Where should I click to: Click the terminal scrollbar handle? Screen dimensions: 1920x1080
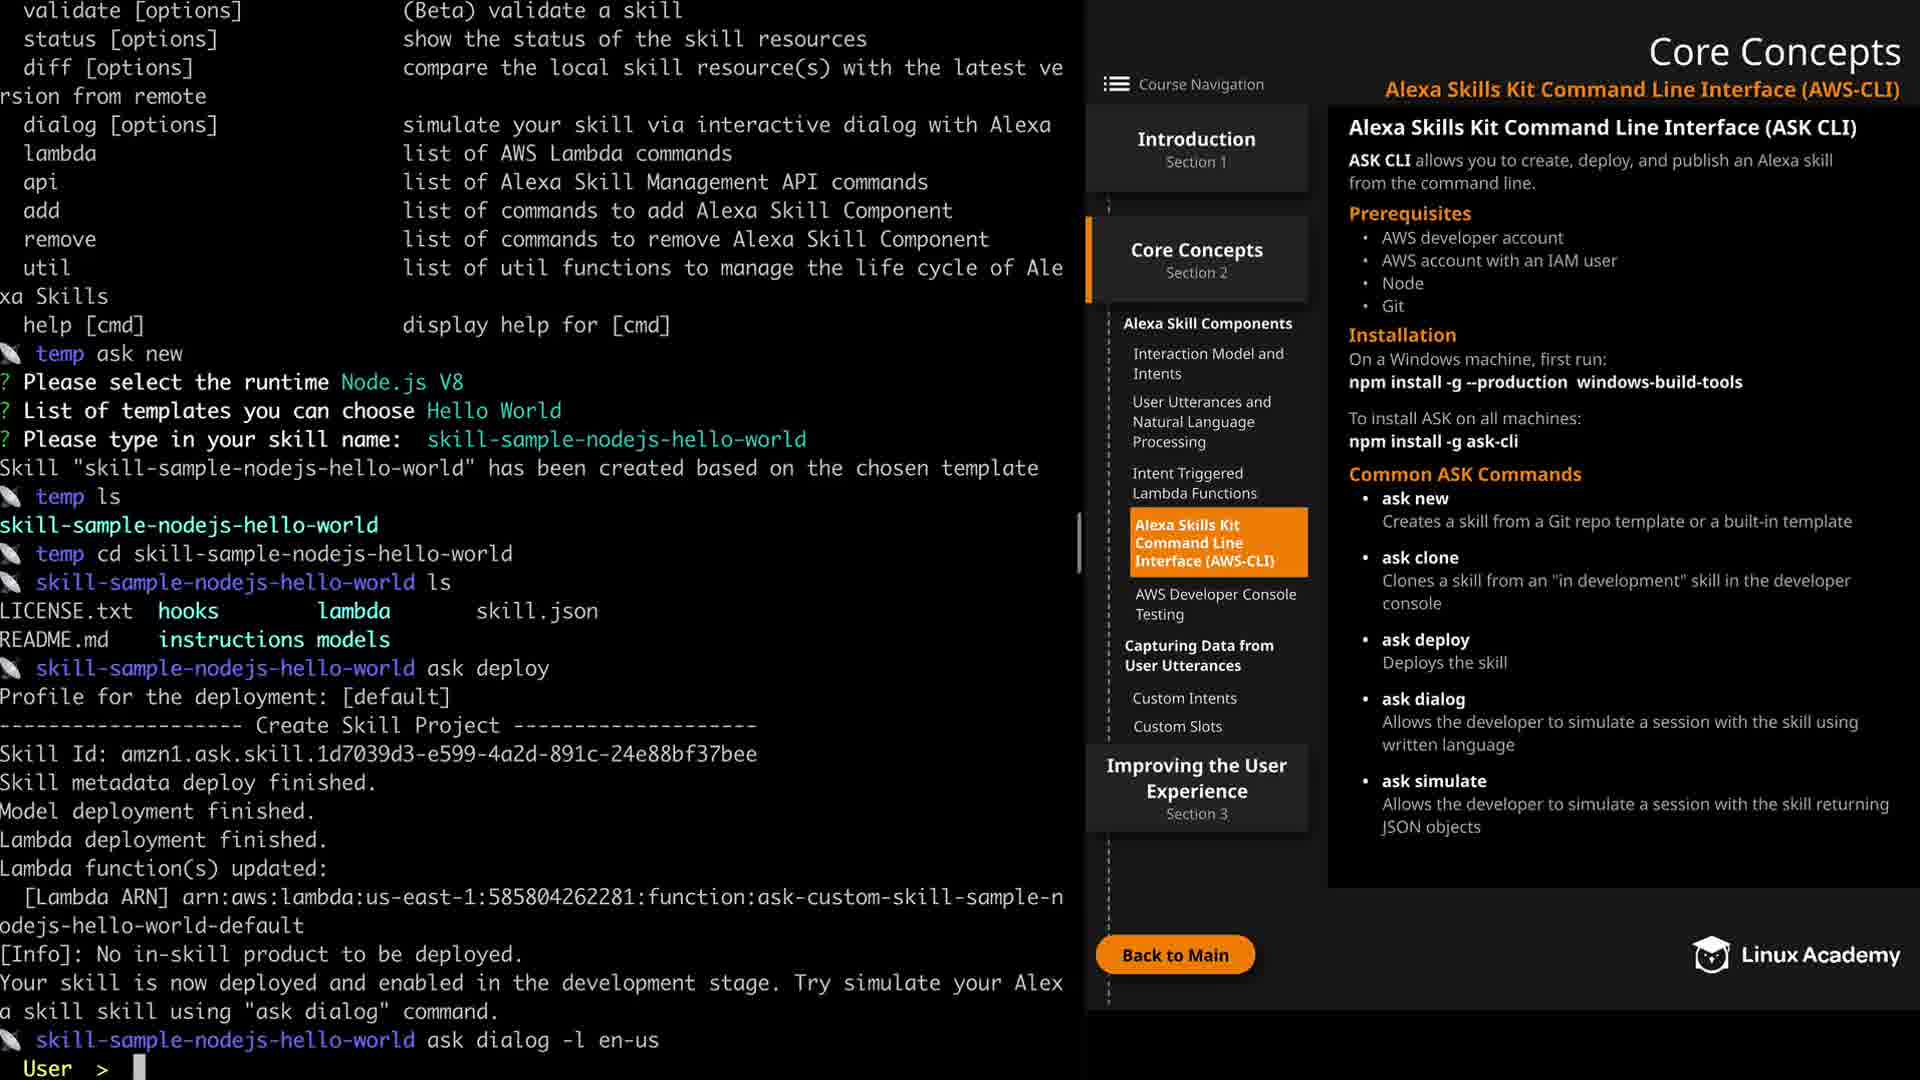click(x=1079, y=543)
